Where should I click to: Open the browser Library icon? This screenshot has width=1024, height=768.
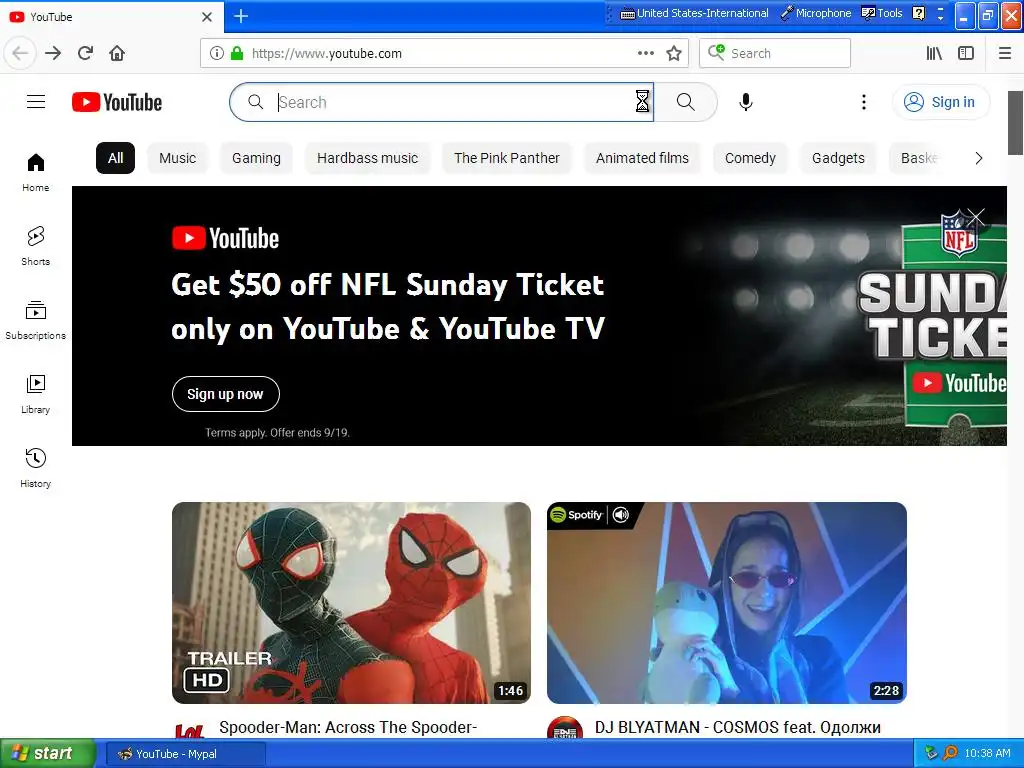coord(934,53)
